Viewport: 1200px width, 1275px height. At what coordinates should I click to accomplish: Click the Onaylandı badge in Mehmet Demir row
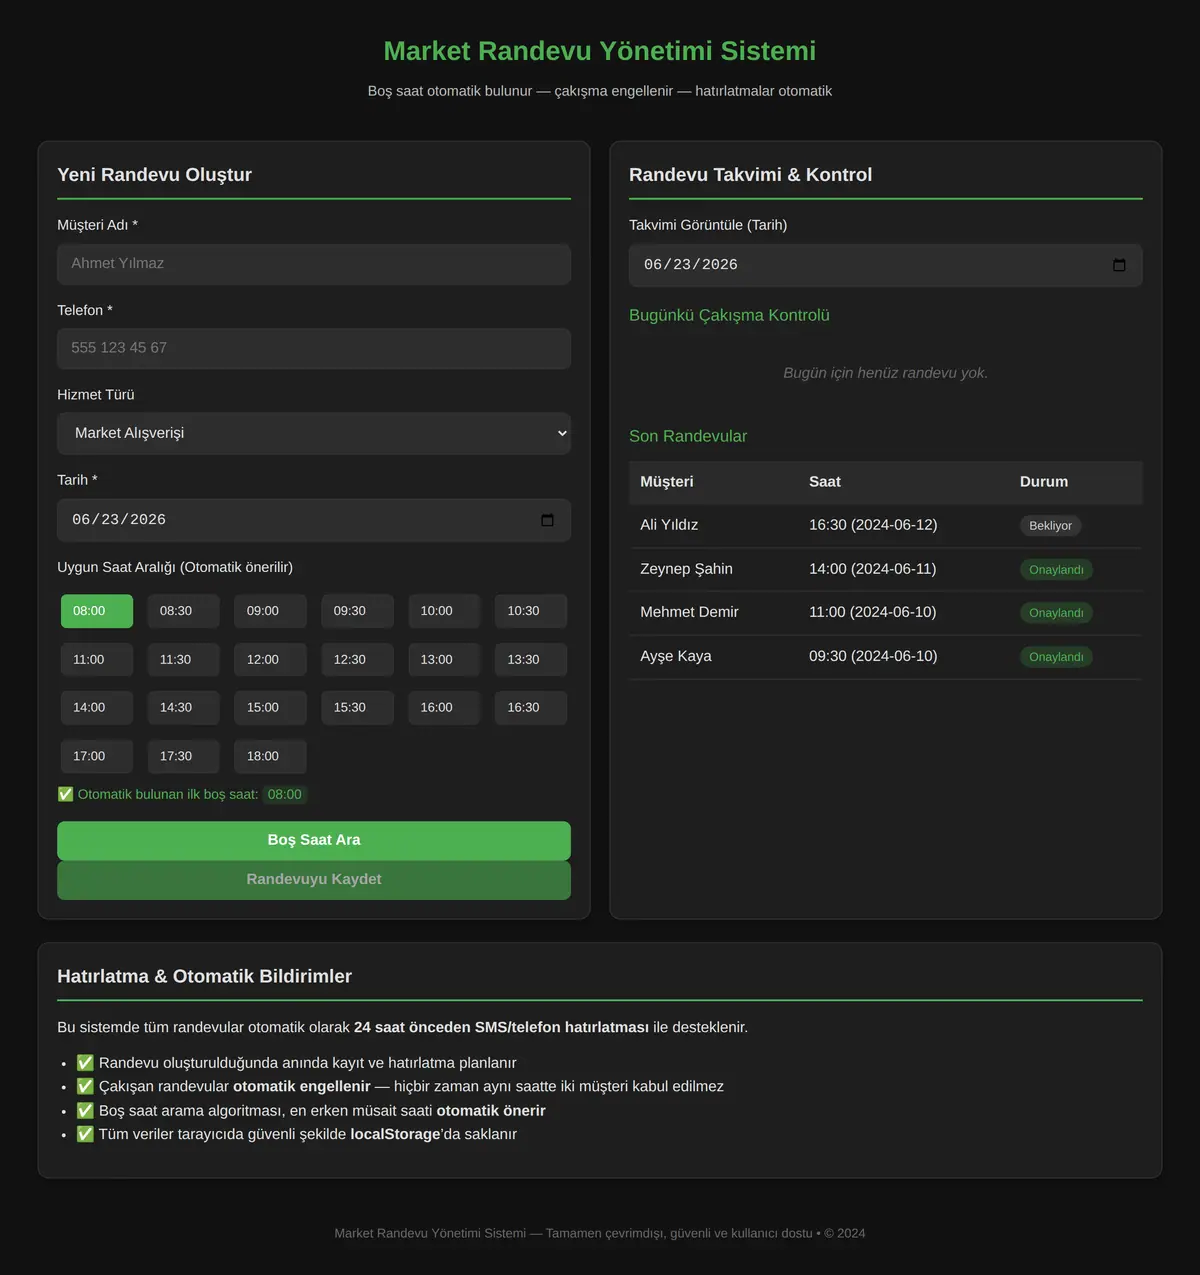tap(1056, 613)
